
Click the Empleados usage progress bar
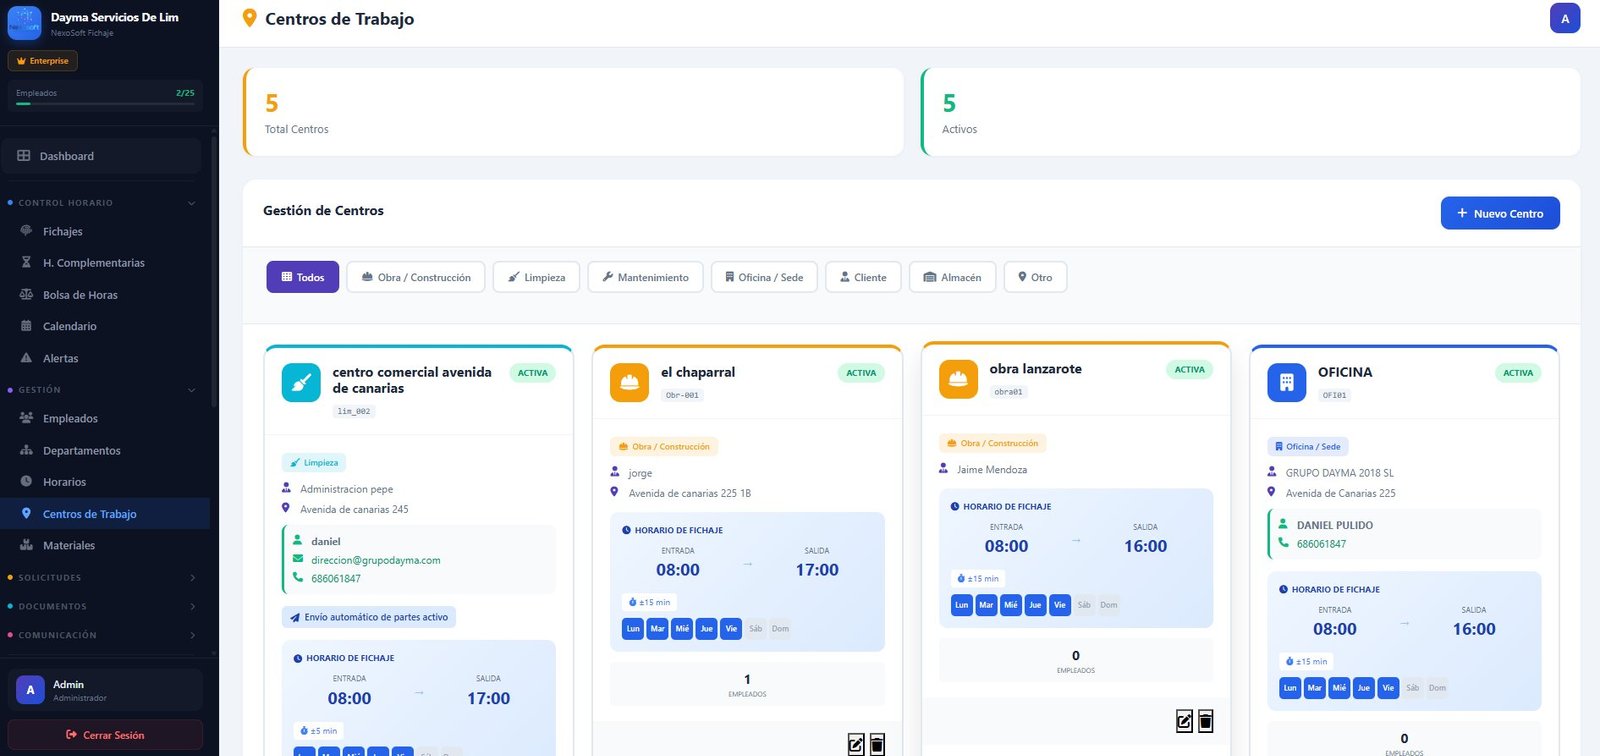click(105, 103)
